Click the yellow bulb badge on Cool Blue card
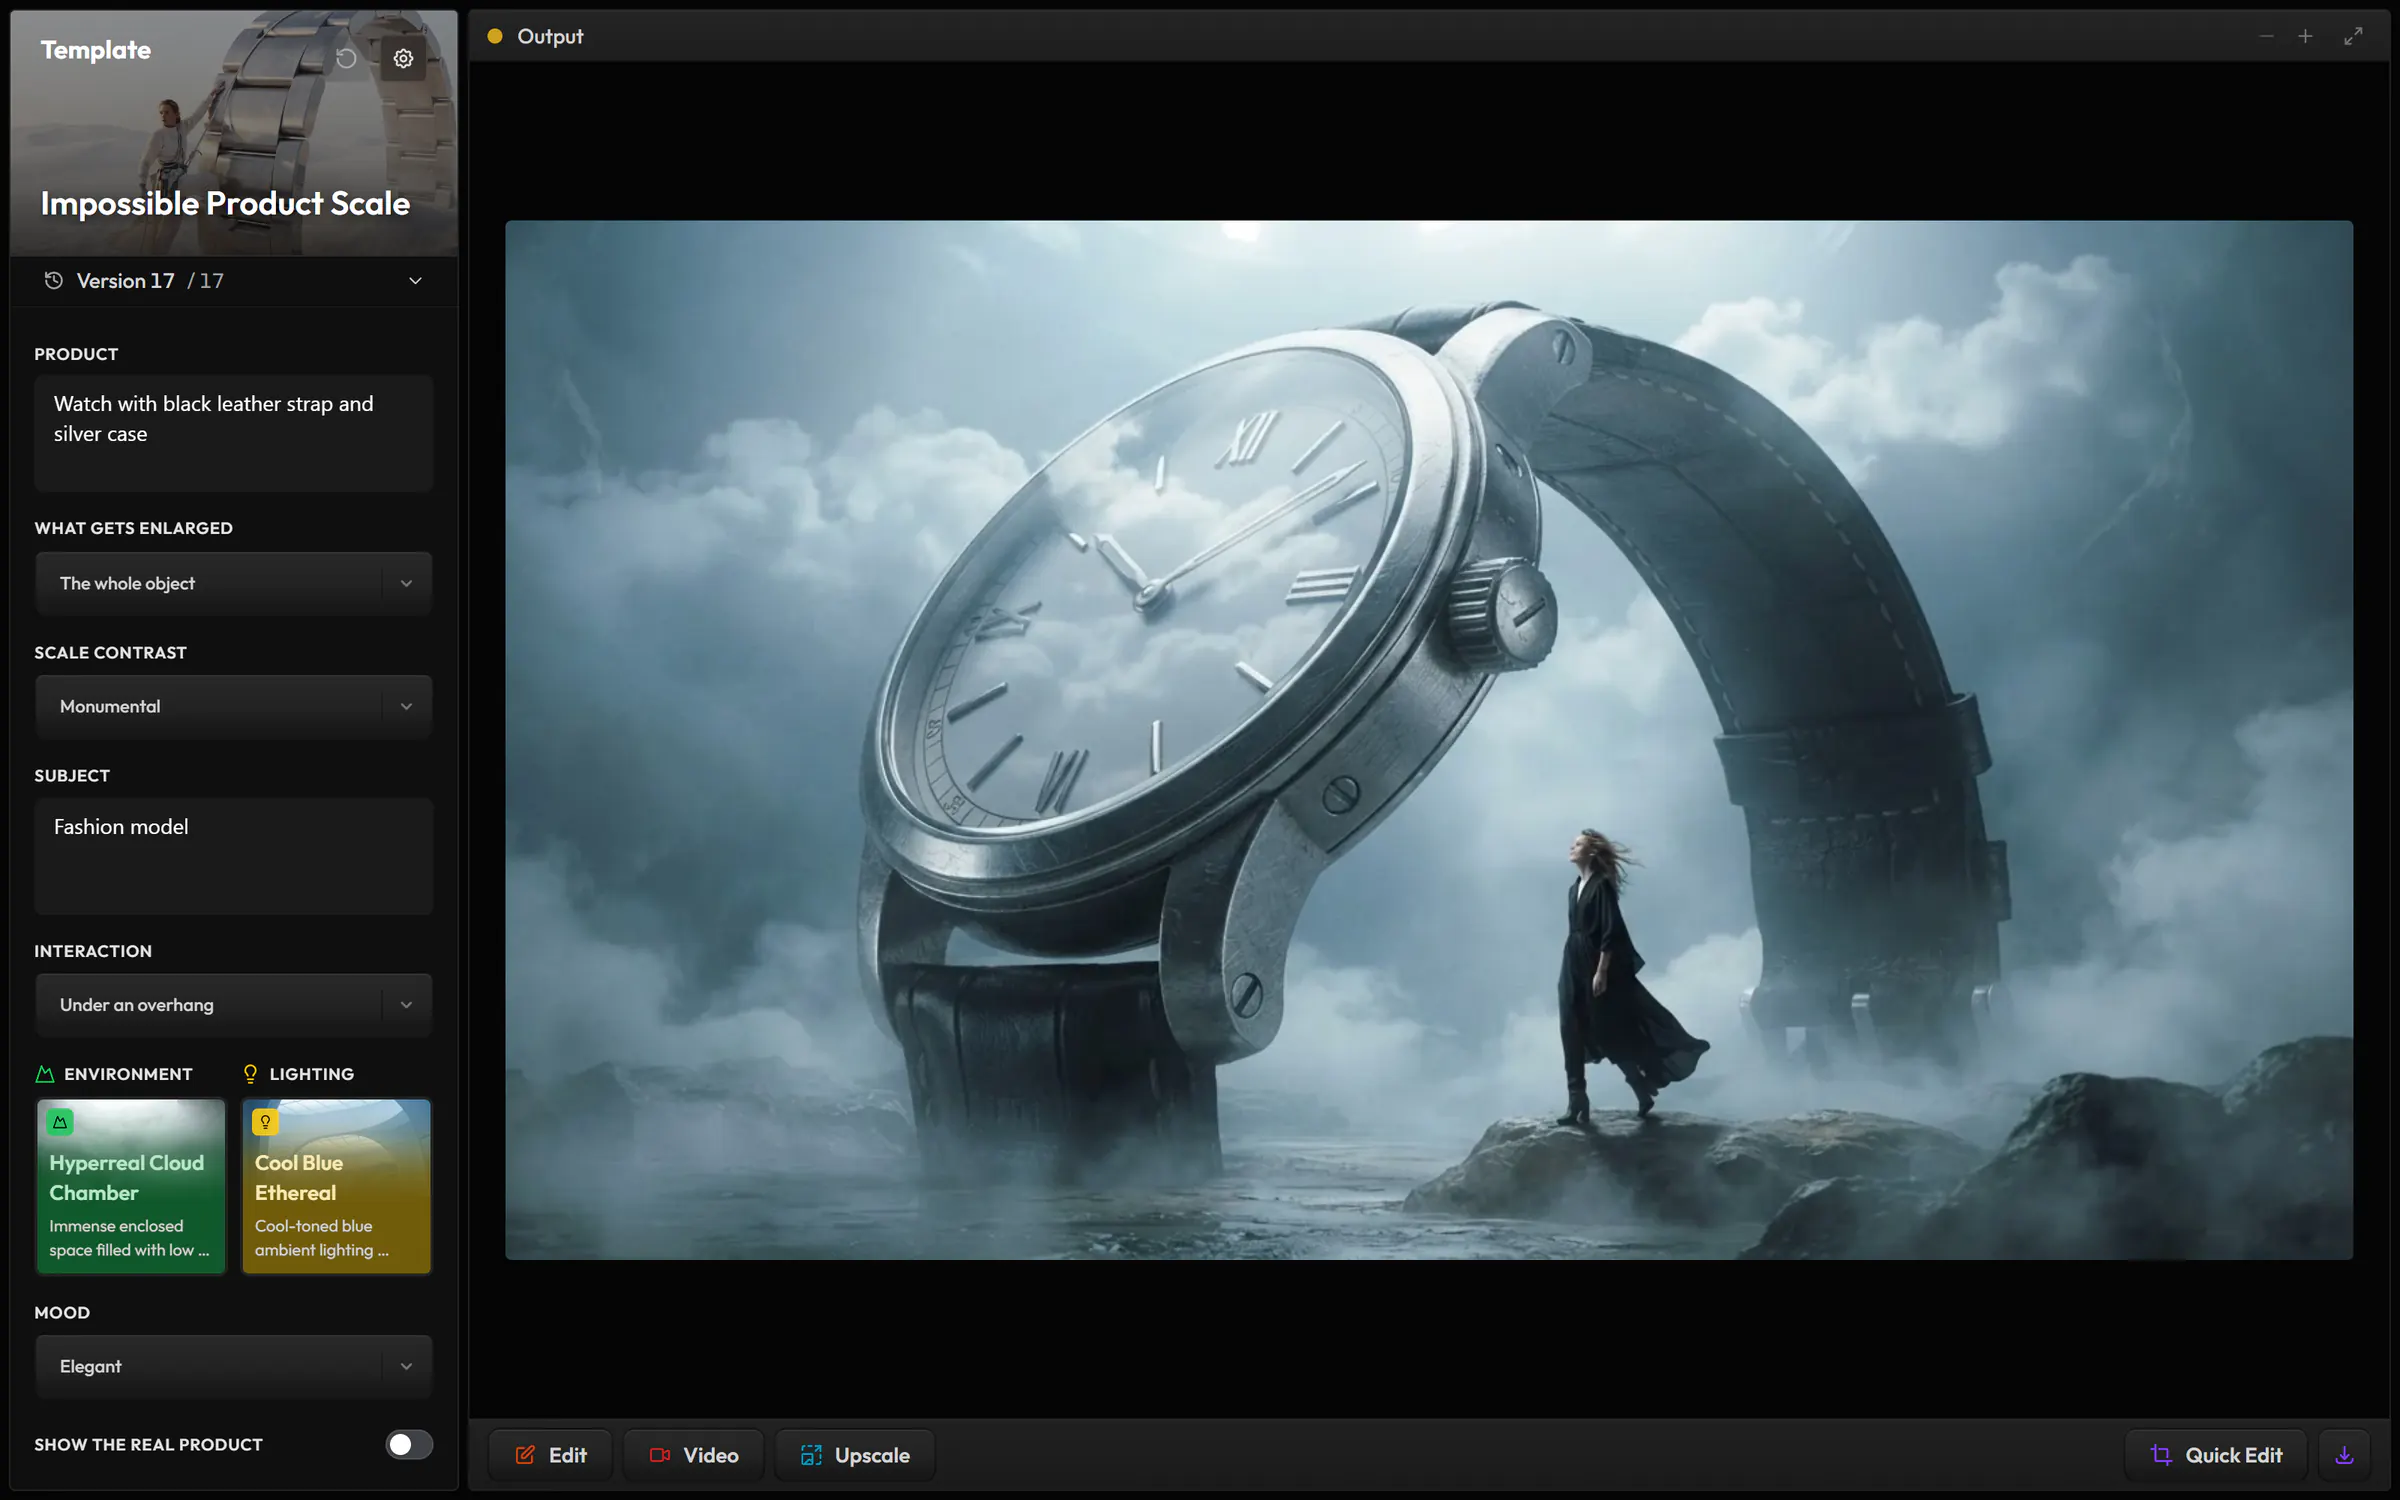 click(x=265, y=1122)
